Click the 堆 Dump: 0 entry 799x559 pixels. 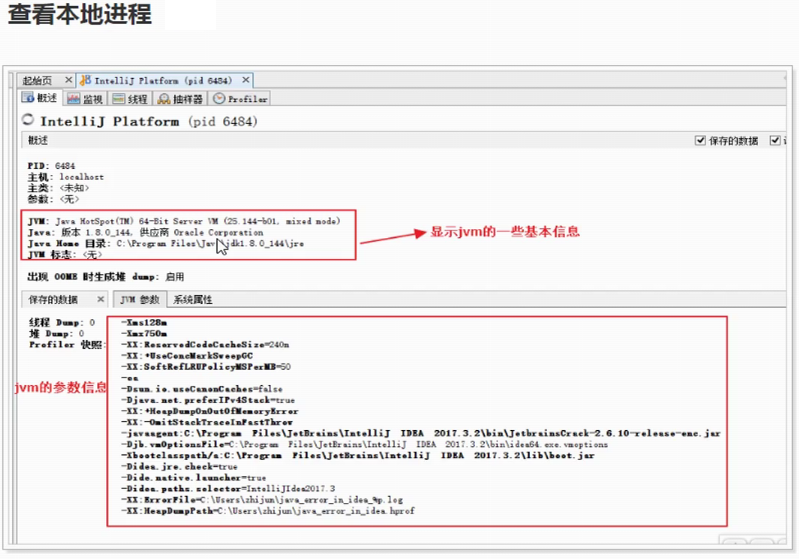57,334
